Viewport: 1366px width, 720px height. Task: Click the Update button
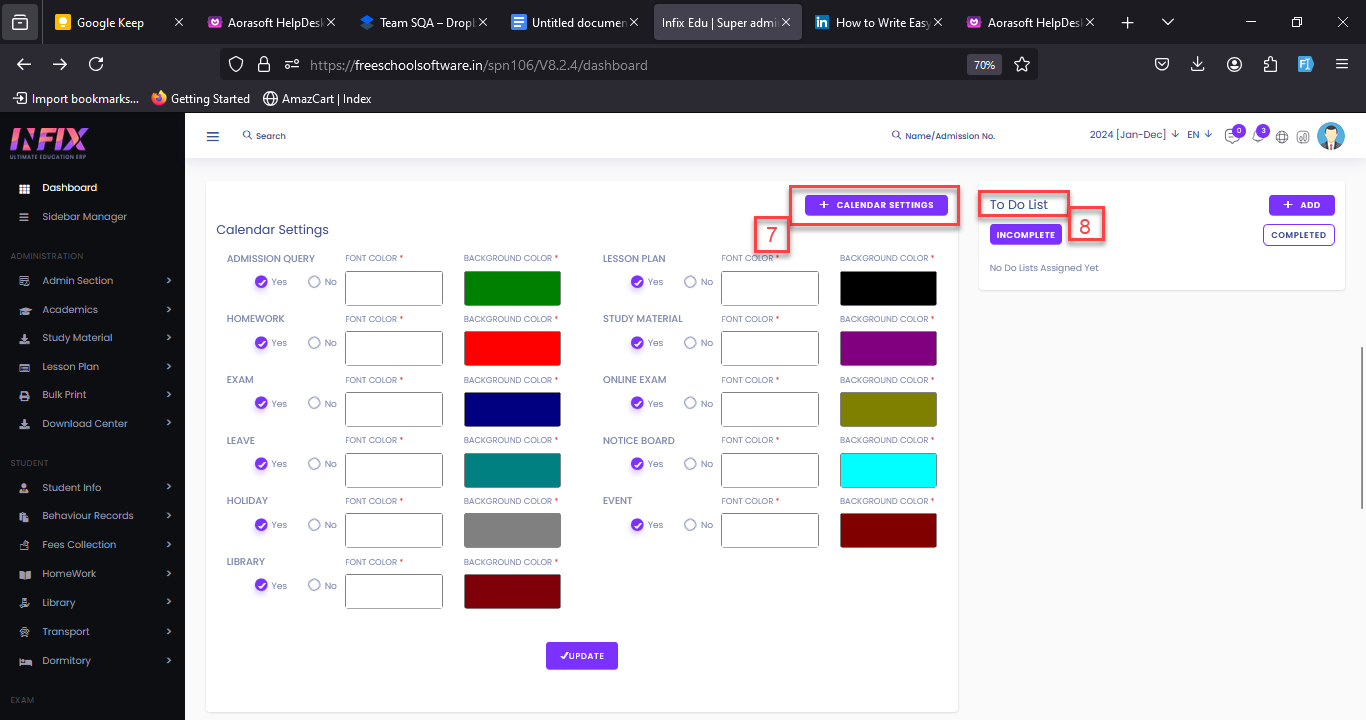point(582,656)
